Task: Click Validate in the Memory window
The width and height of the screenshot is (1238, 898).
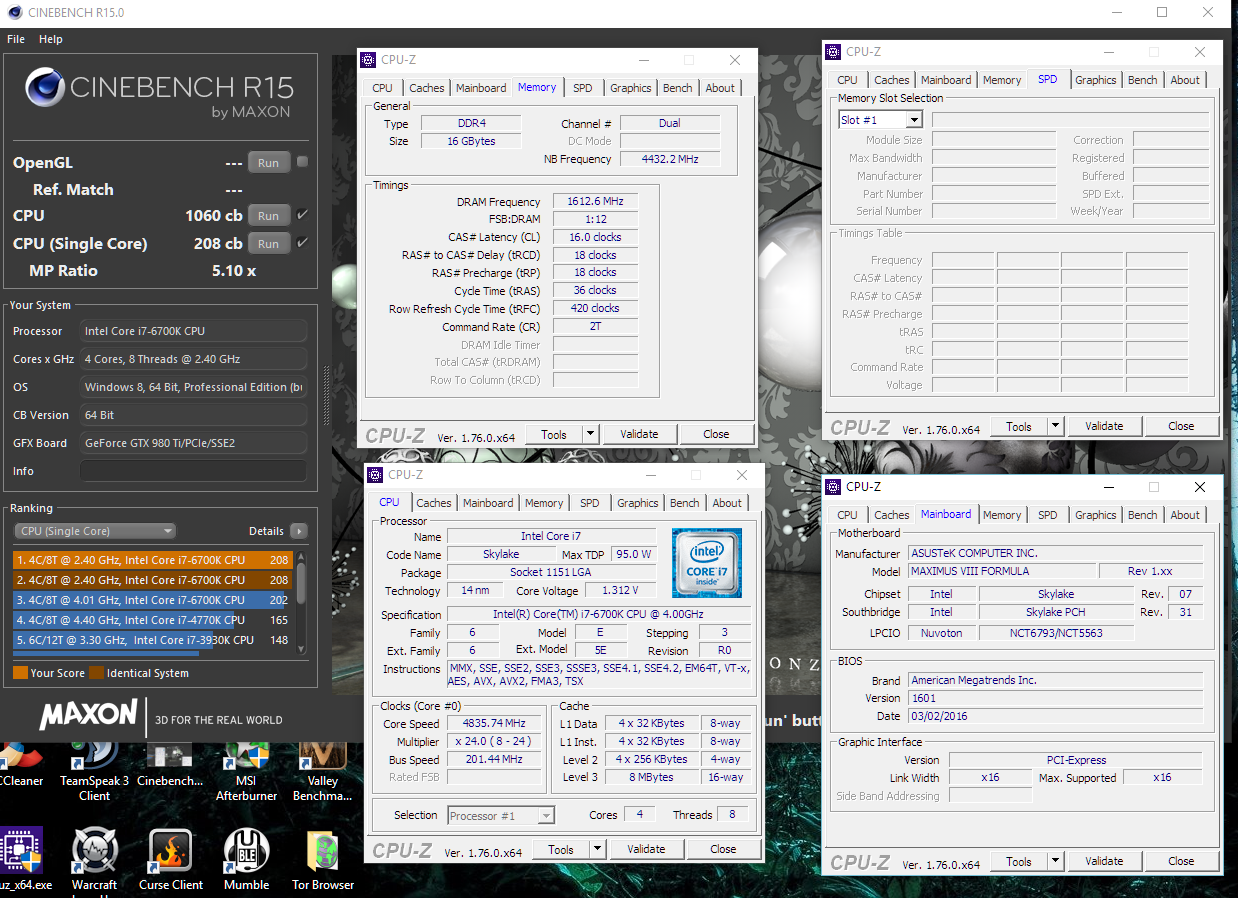Action: coord(639,434)
